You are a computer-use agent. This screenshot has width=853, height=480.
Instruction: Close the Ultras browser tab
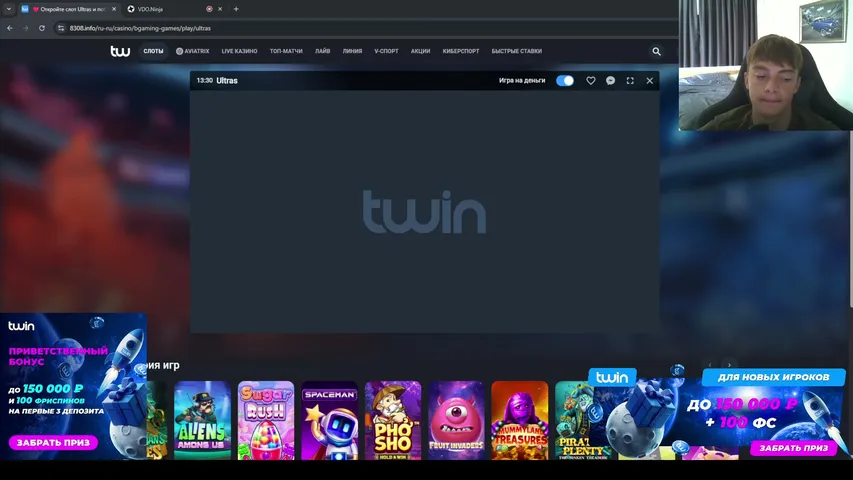point(114,9)
